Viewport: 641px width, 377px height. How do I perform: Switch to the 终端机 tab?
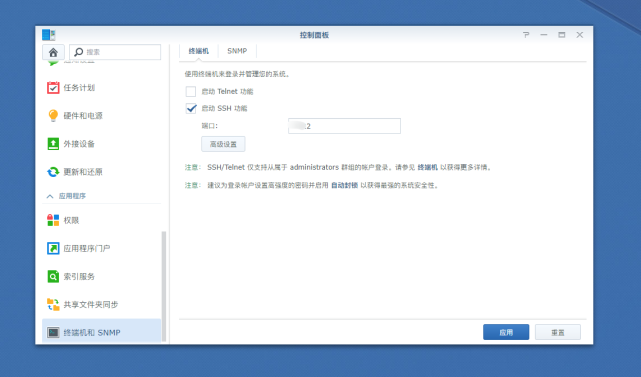click(x=199, y=51)
